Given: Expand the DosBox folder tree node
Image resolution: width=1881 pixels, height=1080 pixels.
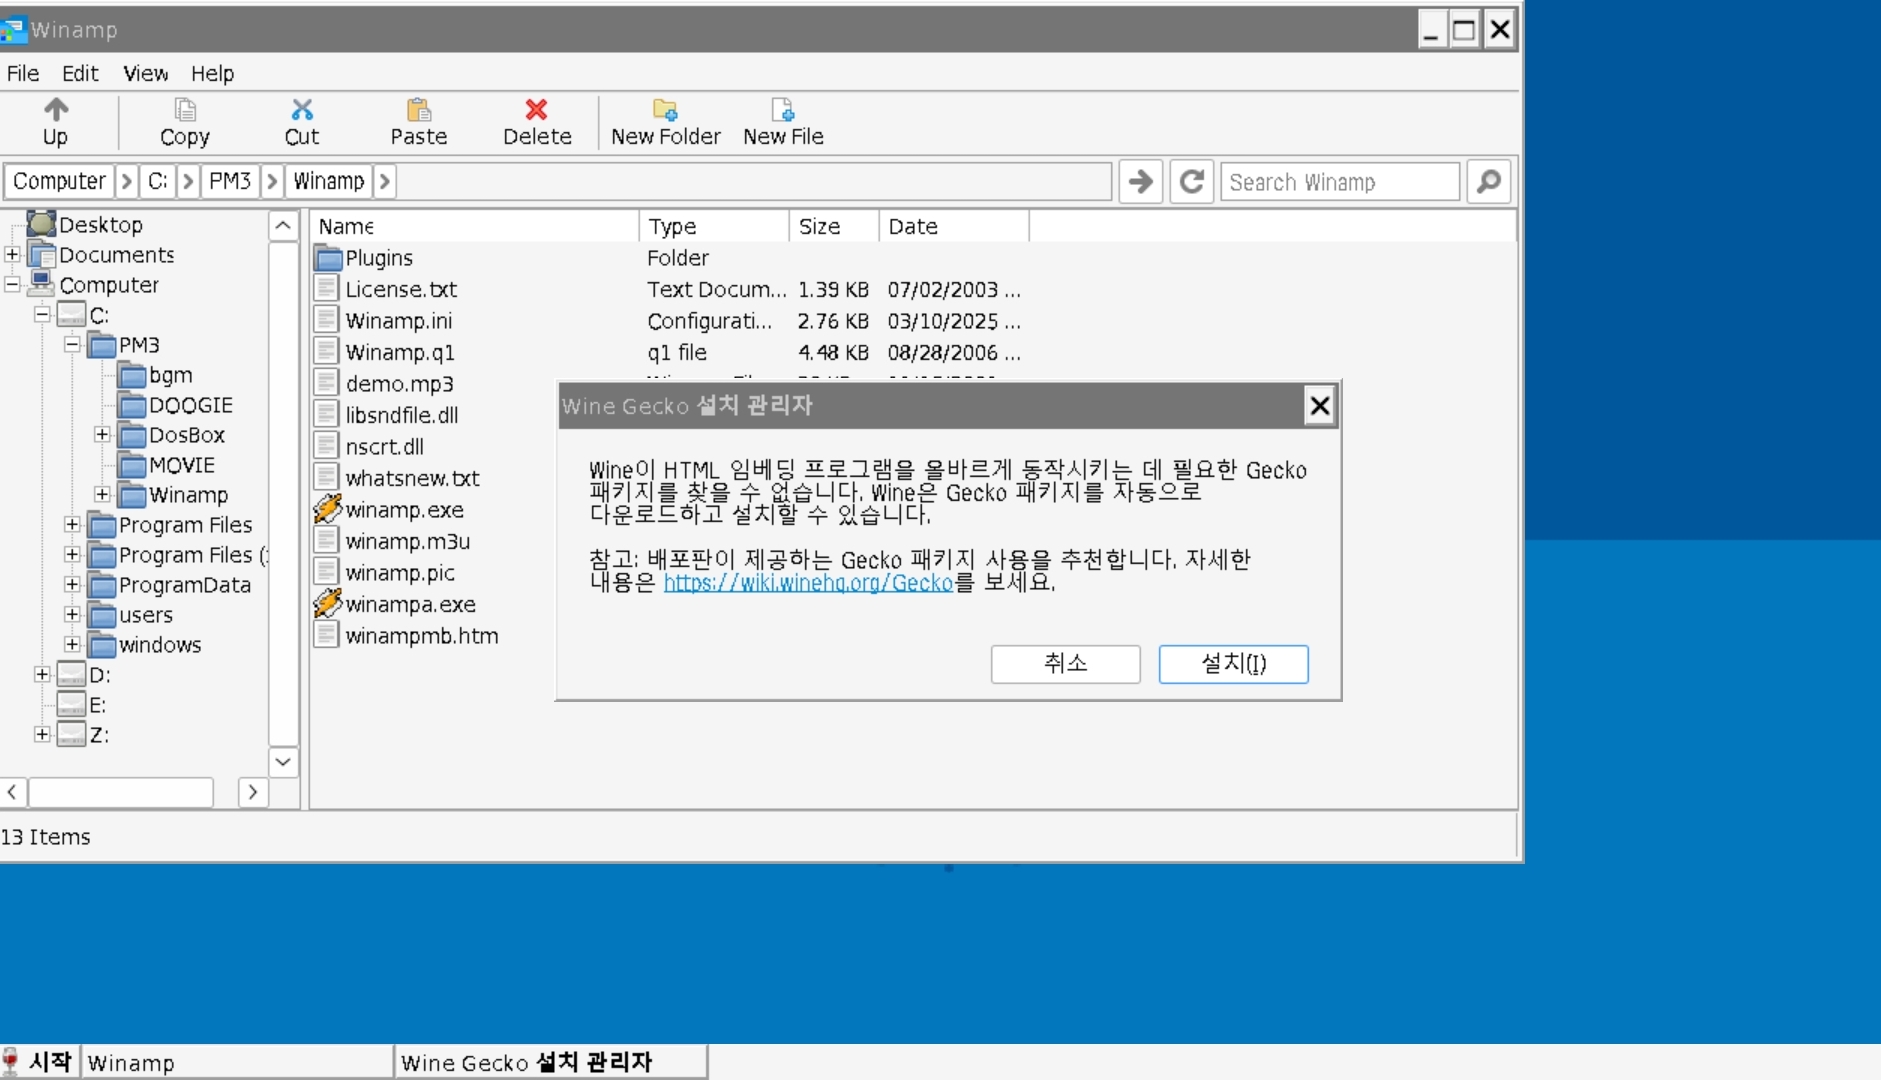Looking at the screenshot, I should click(x=102, y=434).
